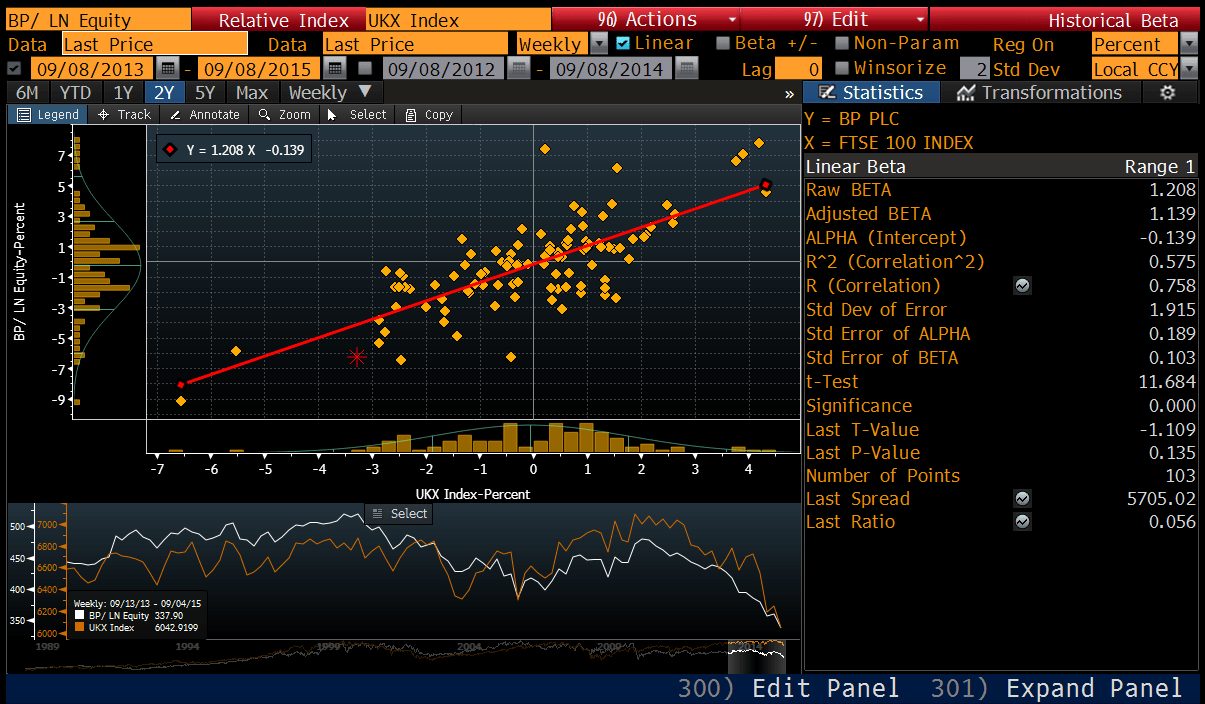The height and width of the screenshot is (704, 1205).
Task: Open calendar picker for start date 09/08/2013
Action: click(x=168, y=69)
